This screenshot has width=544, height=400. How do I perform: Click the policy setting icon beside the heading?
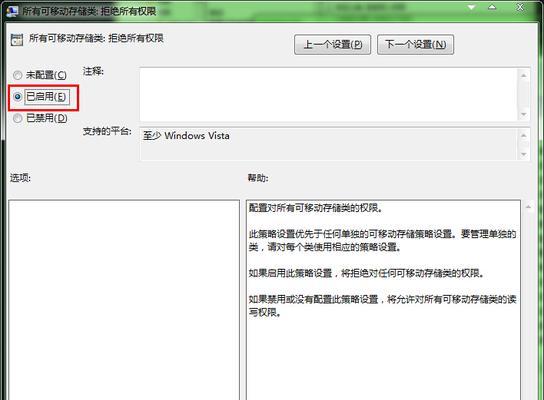coord(16,40)
